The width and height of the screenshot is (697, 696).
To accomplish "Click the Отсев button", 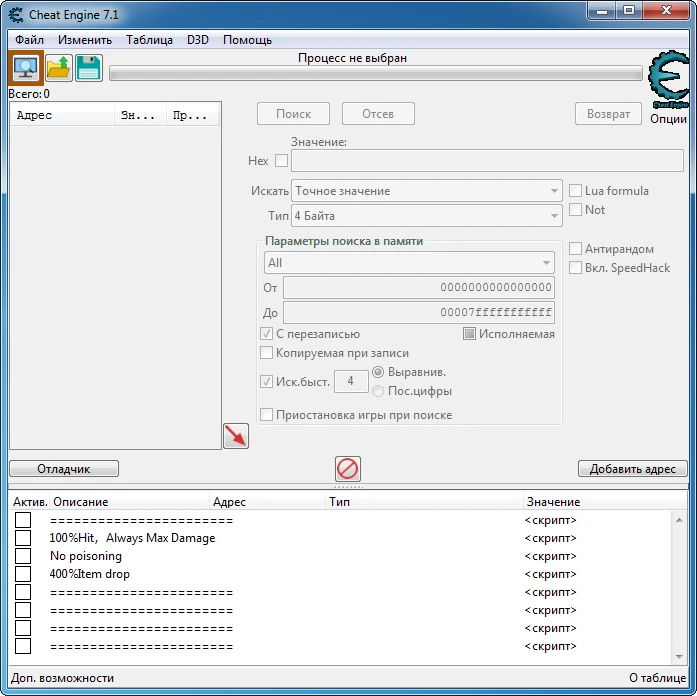I will (x=378, y=114).
